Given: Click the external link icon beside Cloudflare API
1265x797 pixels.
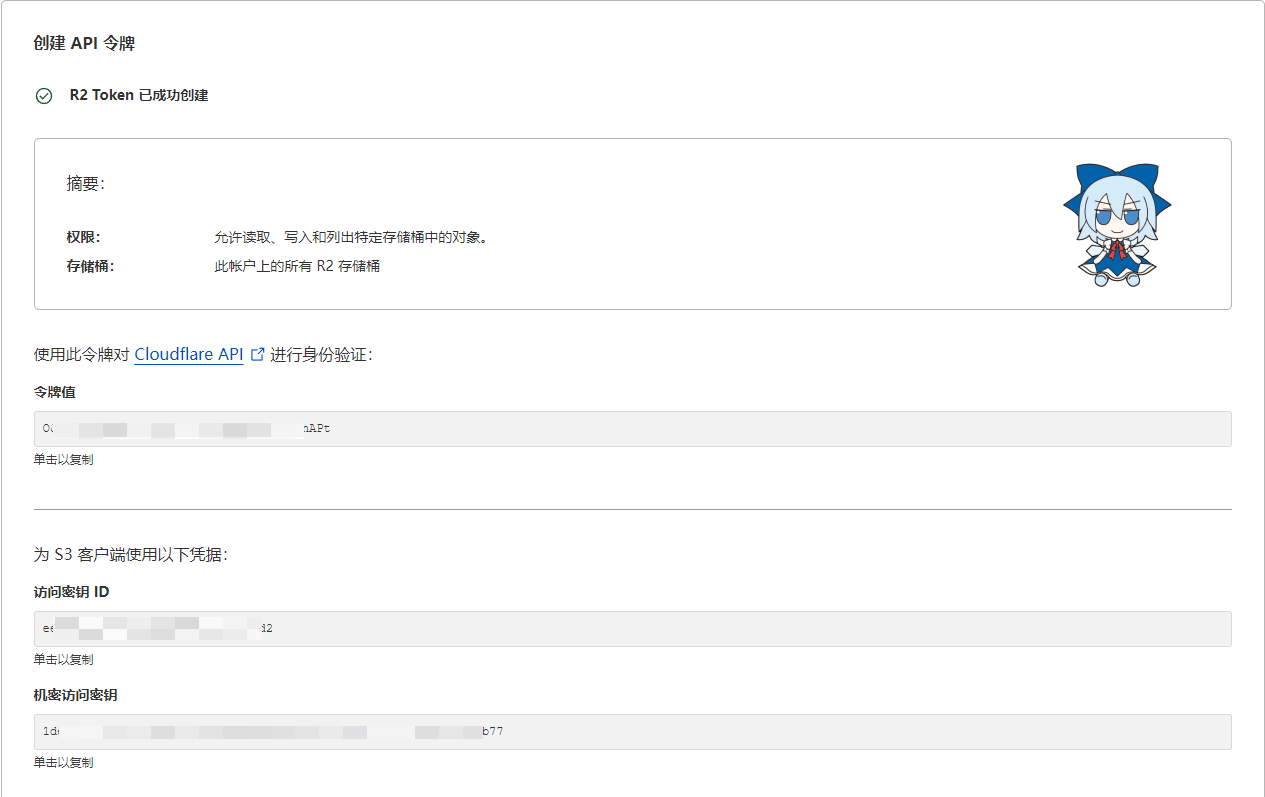Looking at the screenshot, I should click(x=258, y=354).
